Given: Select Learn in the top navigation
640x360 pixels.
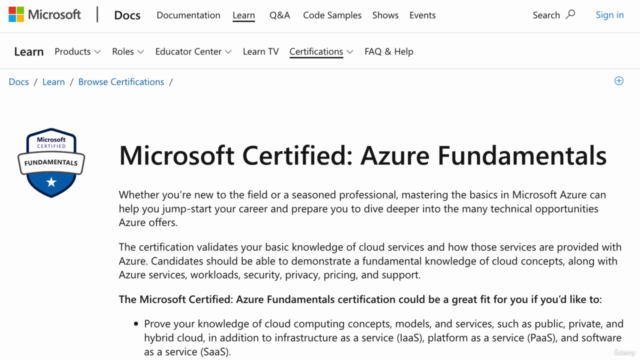Looking at the screenshot, I should coord(244,15).
